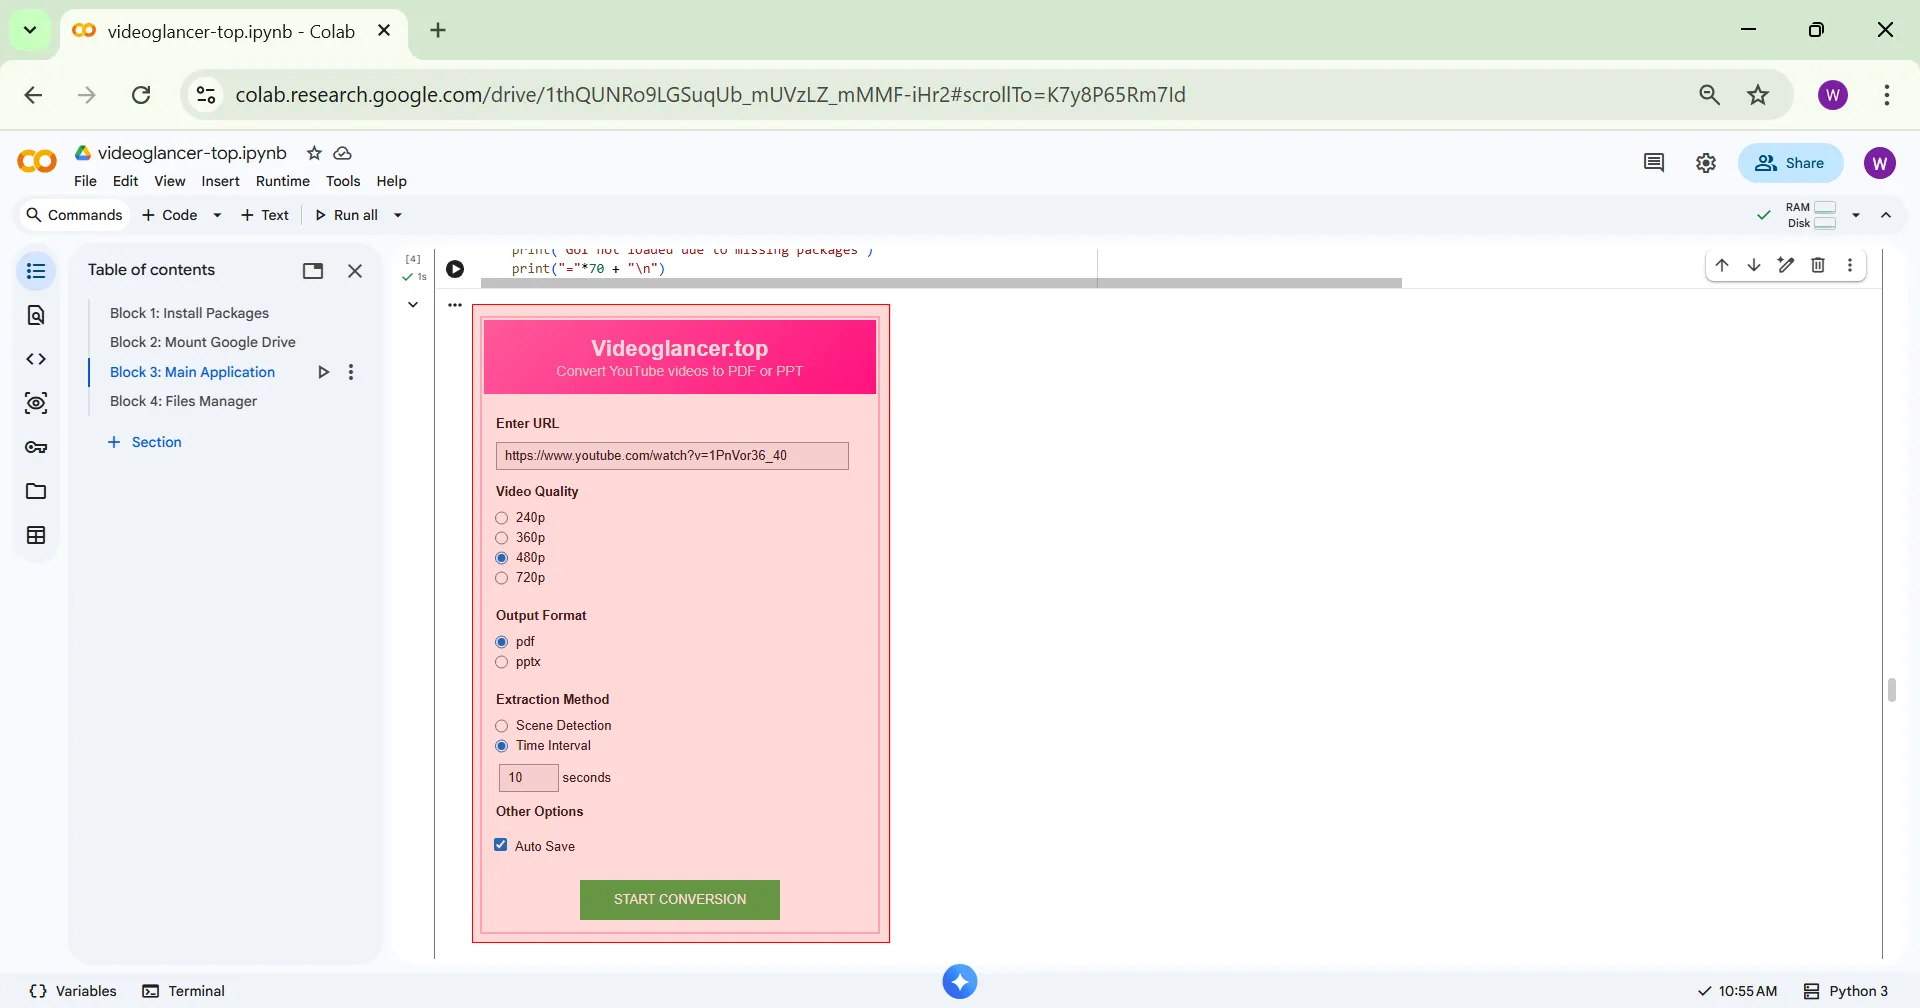1920x1008 pixels.
Task: Toggle the Auto Save checkbox
Action: tap(501, 845)
